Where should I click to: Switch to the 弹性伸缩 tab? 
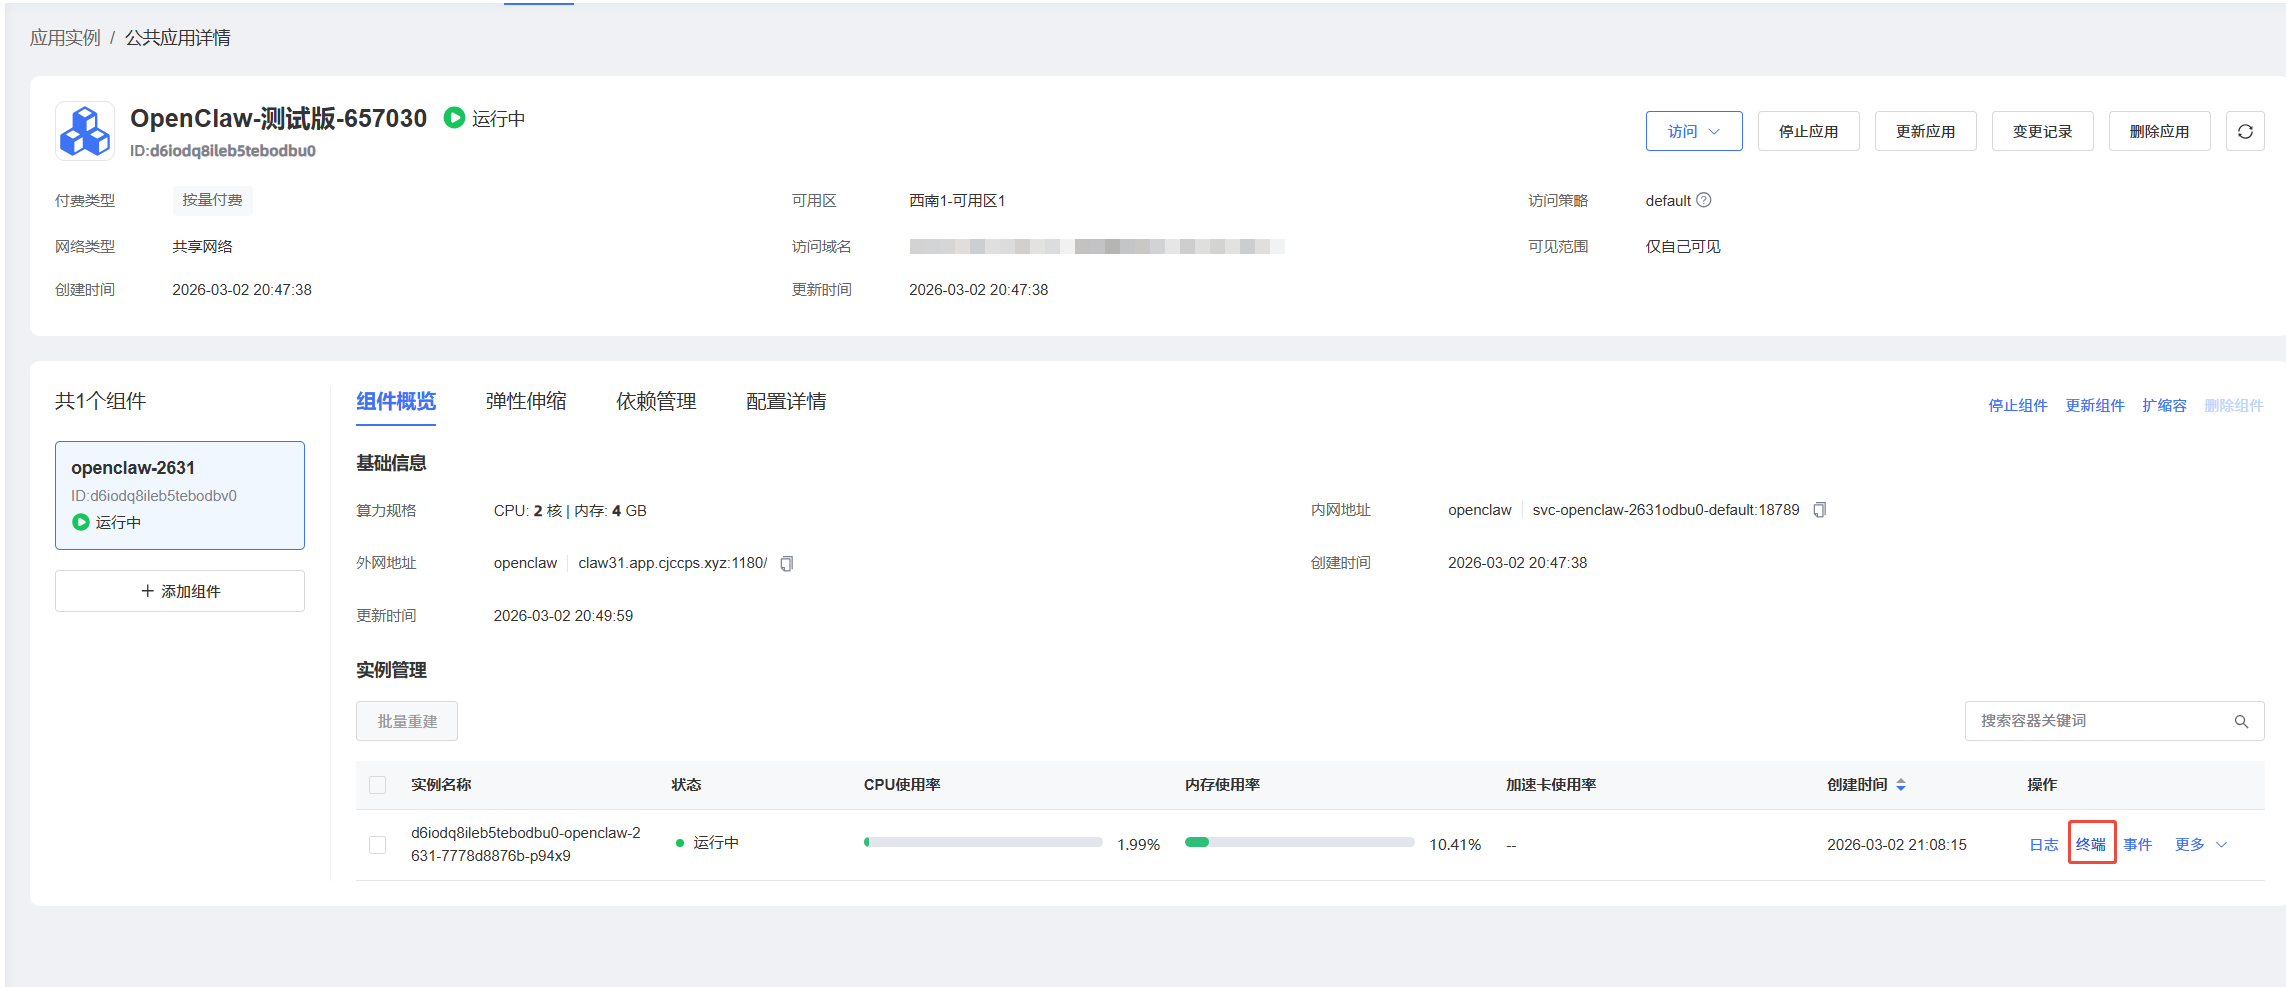point(526,401)
